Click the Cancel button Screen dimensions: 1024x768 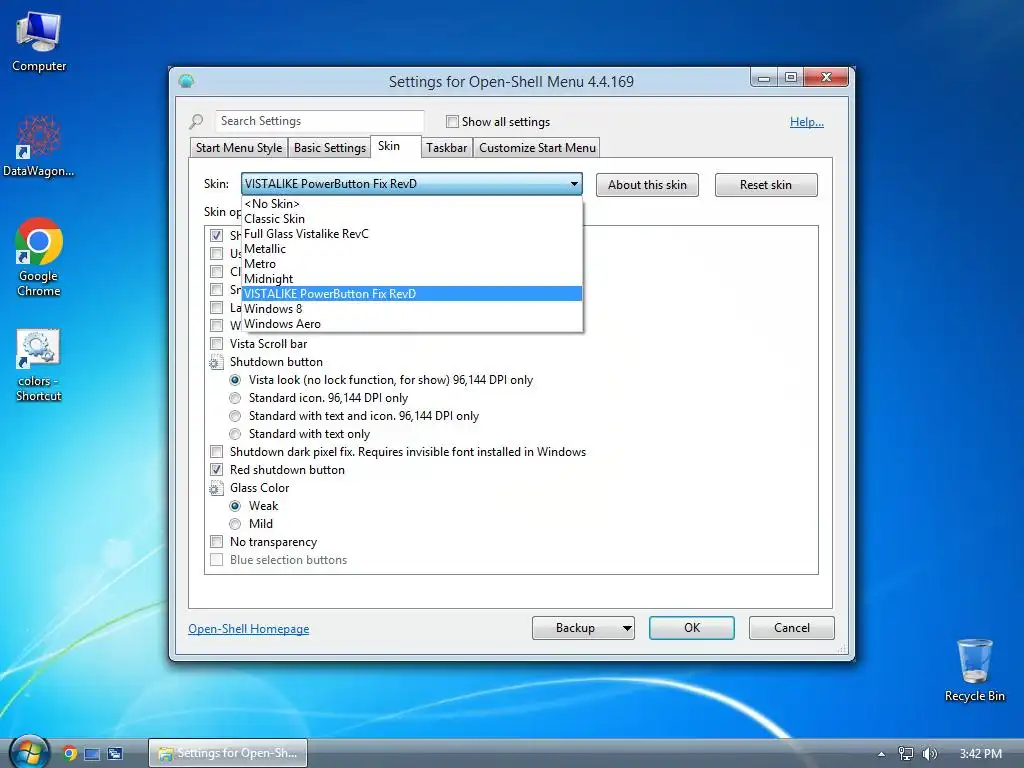coord(792,628)
